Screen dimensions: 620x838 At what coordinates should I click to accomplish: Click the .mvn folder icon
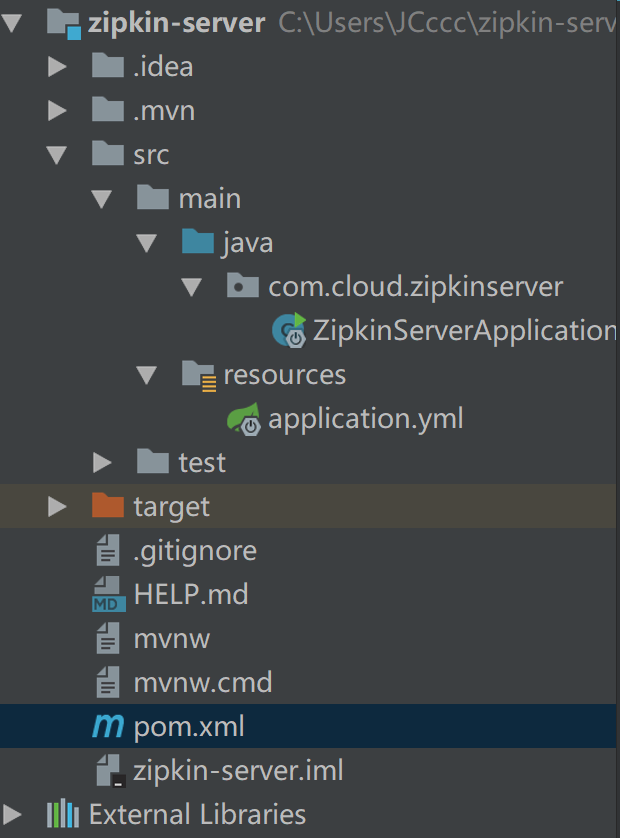coord(107,110)
